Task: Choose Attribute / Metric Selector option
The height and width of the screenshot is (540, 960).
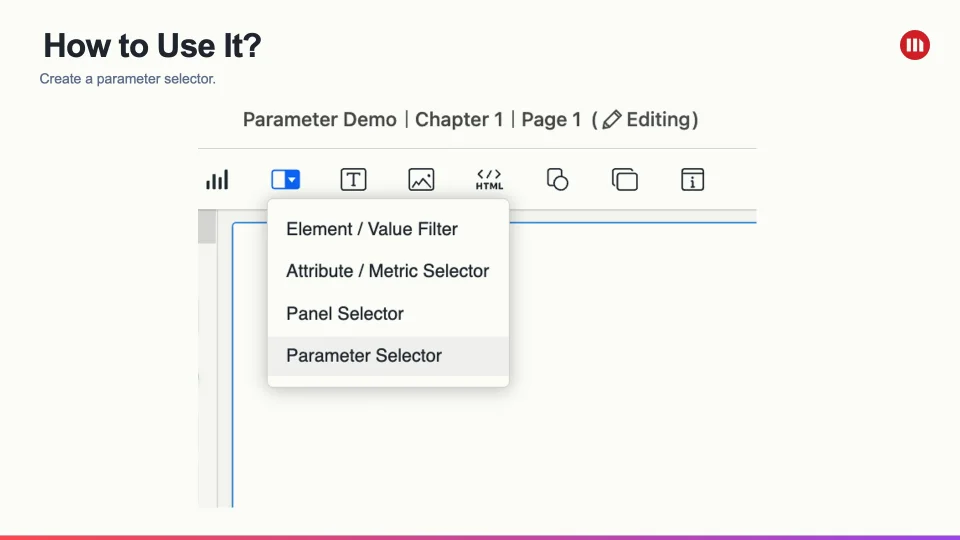Action: (x=387, y=271)
